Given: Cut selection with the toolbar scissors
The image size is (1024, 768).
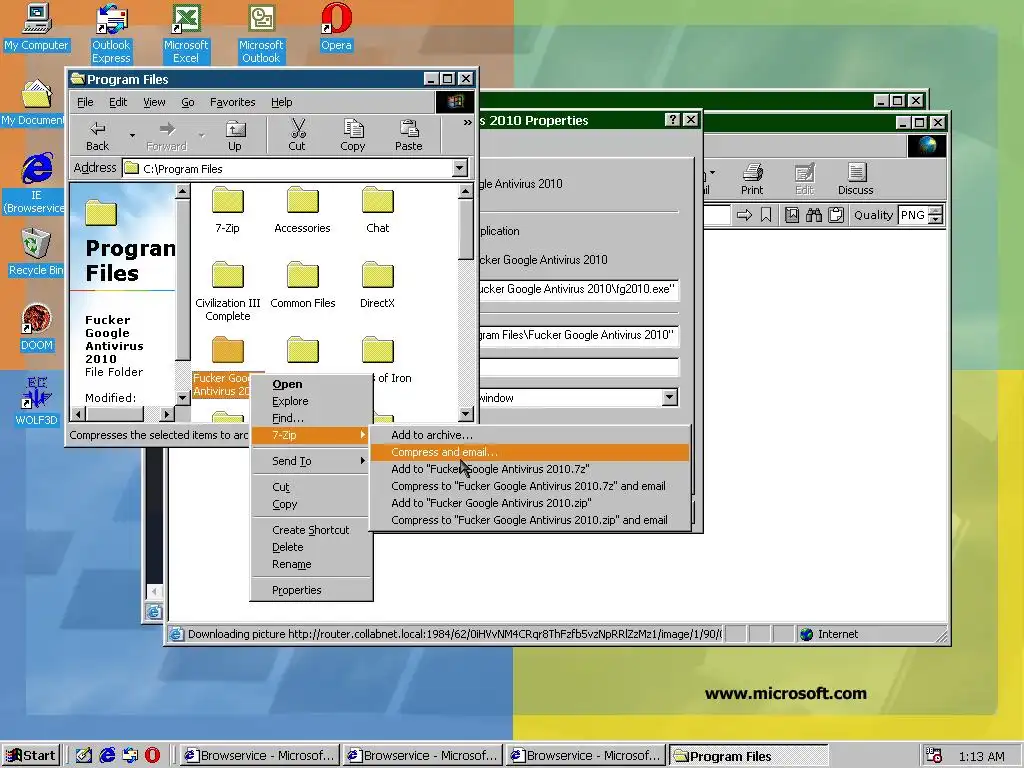Looking at the screenshot, I should click(x=297, y=136).
